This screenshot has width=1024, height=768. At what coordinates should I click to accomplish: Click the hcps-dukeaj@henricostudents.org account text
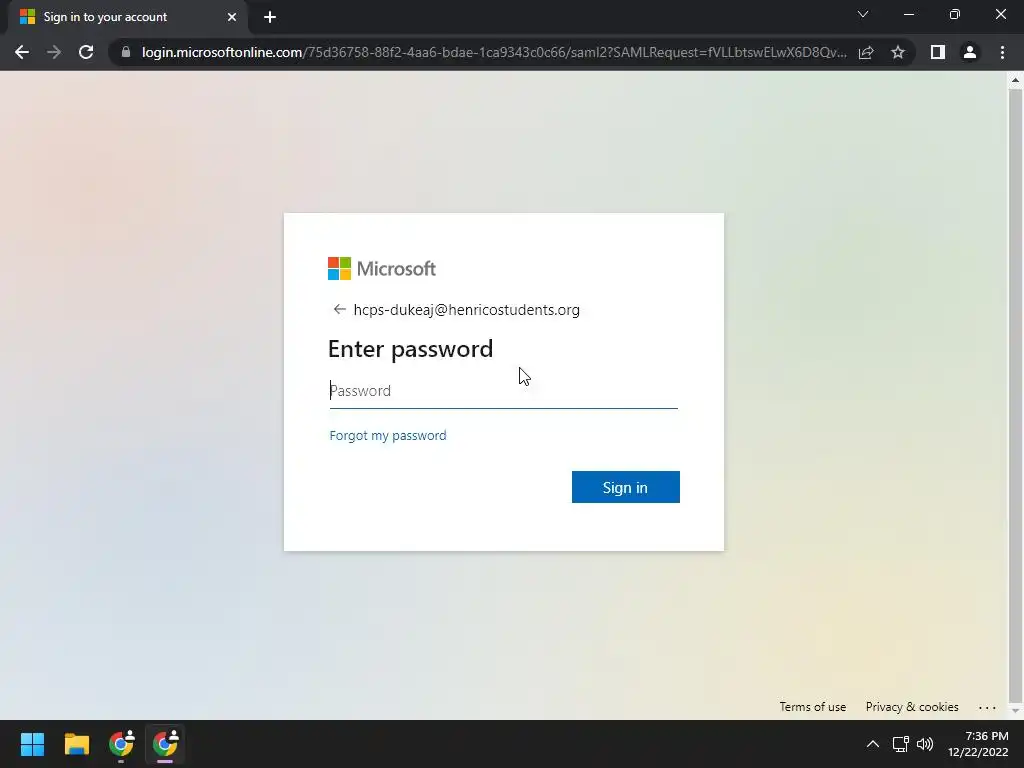[466, 310]
